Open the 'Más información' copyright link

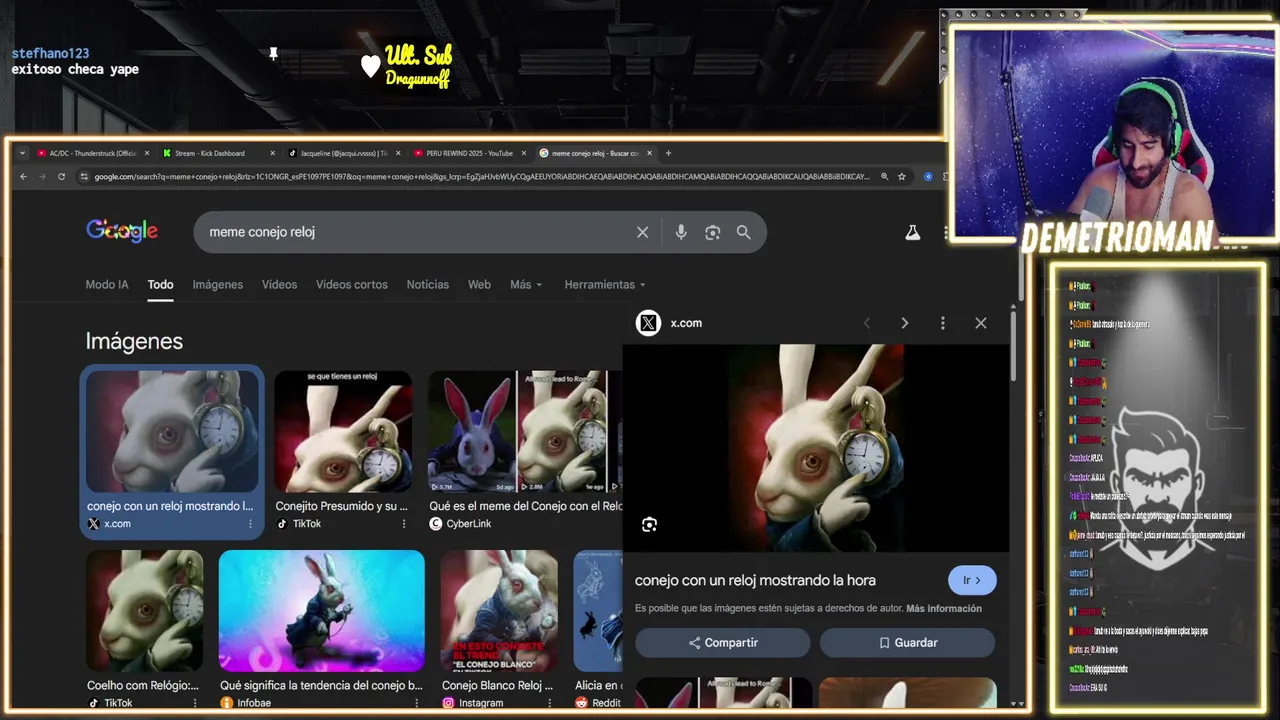(x=944, y=608)
